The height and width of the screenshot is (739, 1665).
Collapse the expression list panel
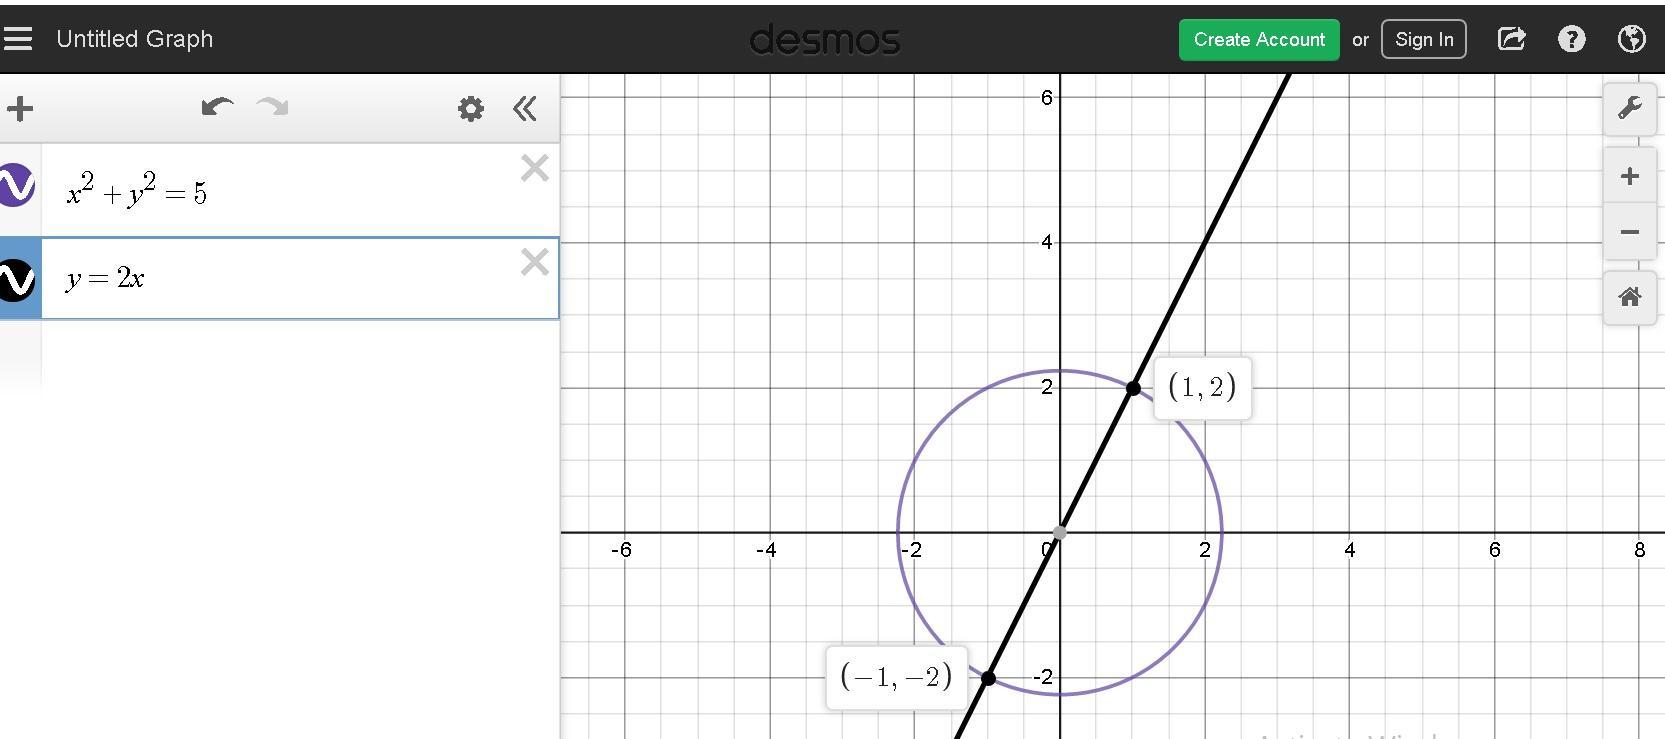click(x=525, y=109)
